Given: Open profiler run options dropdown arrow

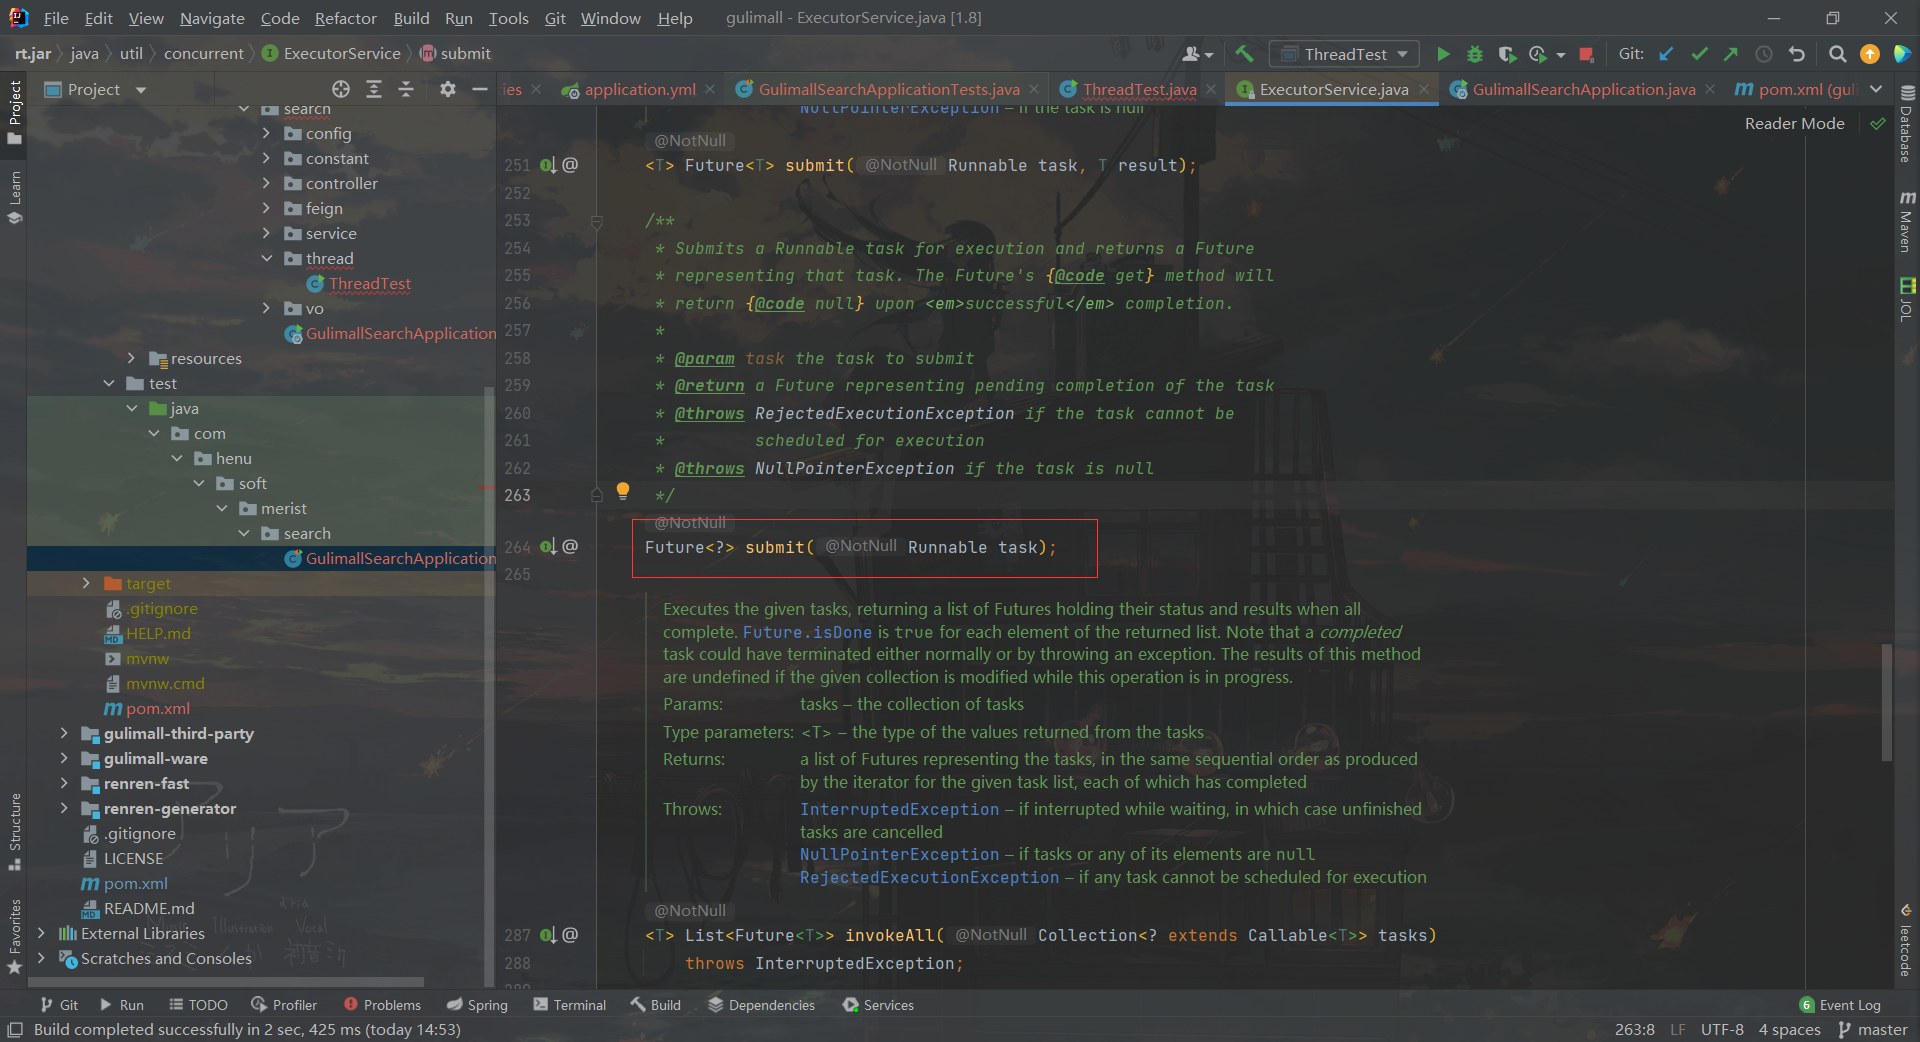Looking at the screenshot, I should 1561,55.
